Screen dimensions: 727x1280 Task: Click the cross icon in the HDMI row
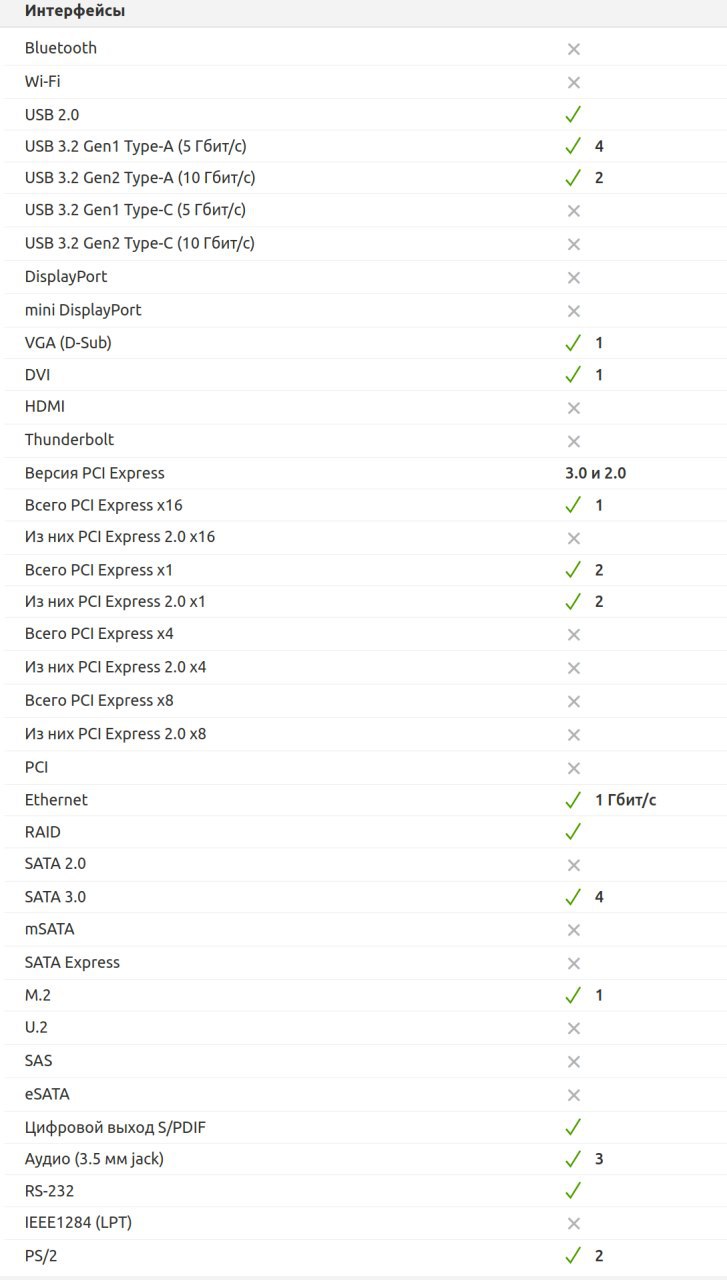pyautogui.click(x=574, y=407)
